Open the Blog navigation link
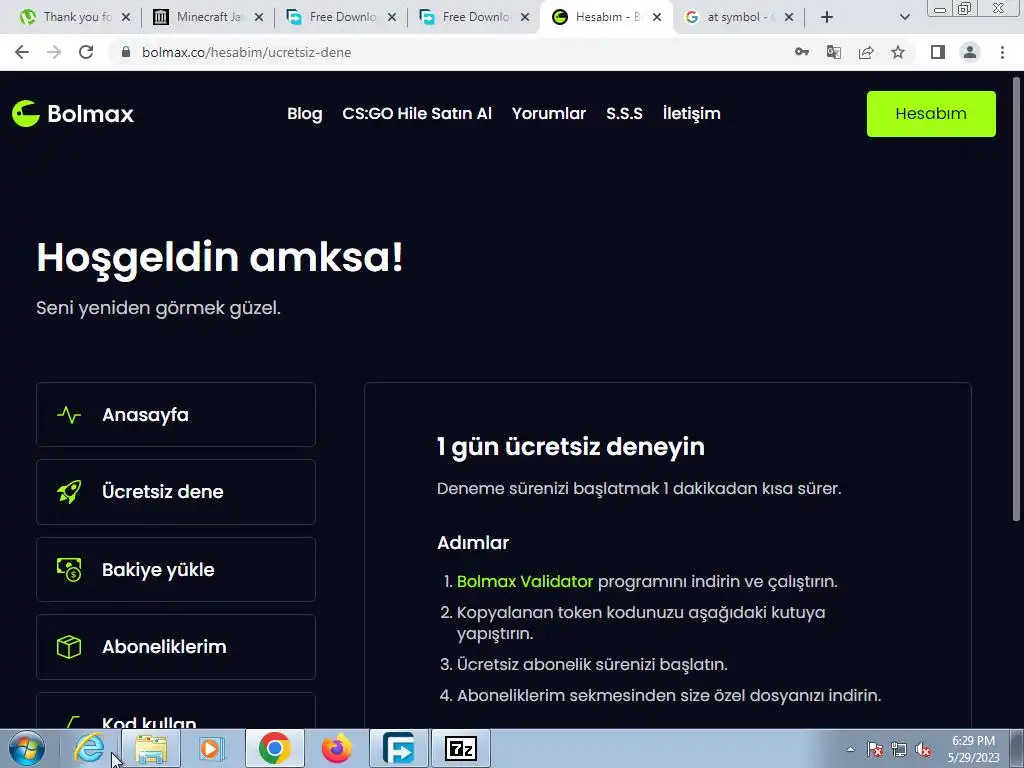 [x=304, y=114]
